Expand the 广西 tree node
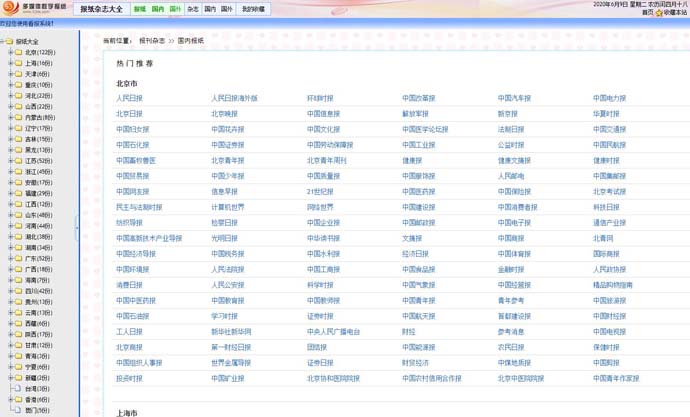 click(11, 269)
